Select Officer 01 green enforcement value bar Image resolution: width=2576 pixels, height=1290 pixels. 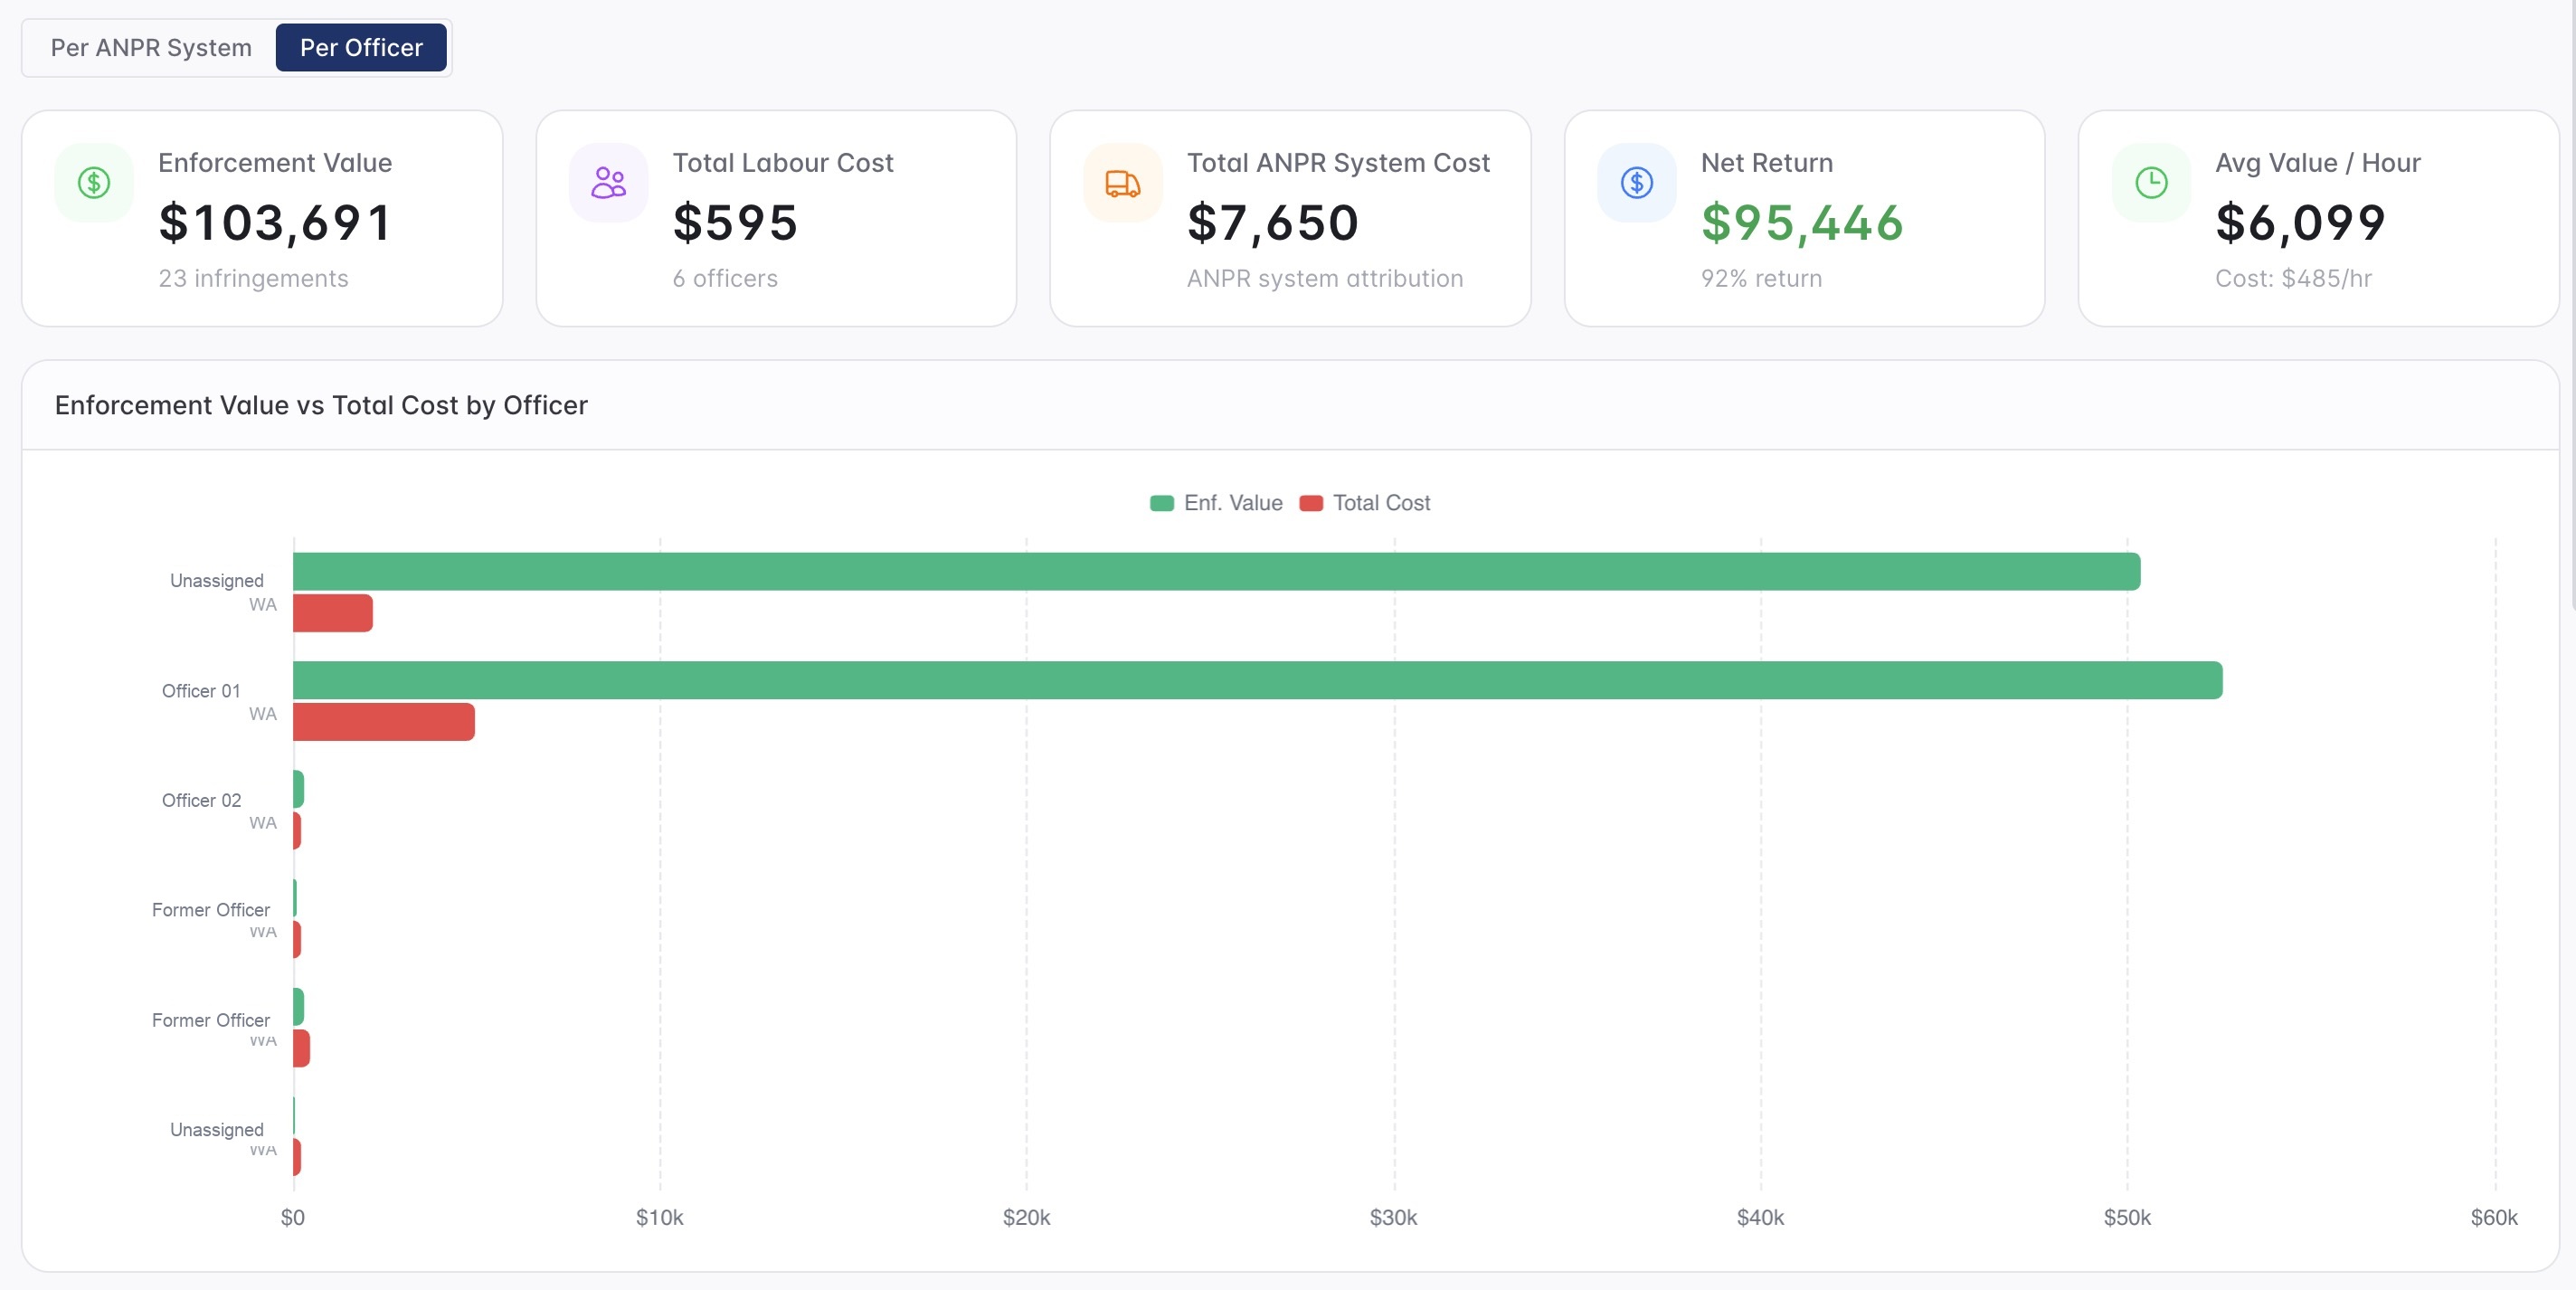tap(1258, 680)
